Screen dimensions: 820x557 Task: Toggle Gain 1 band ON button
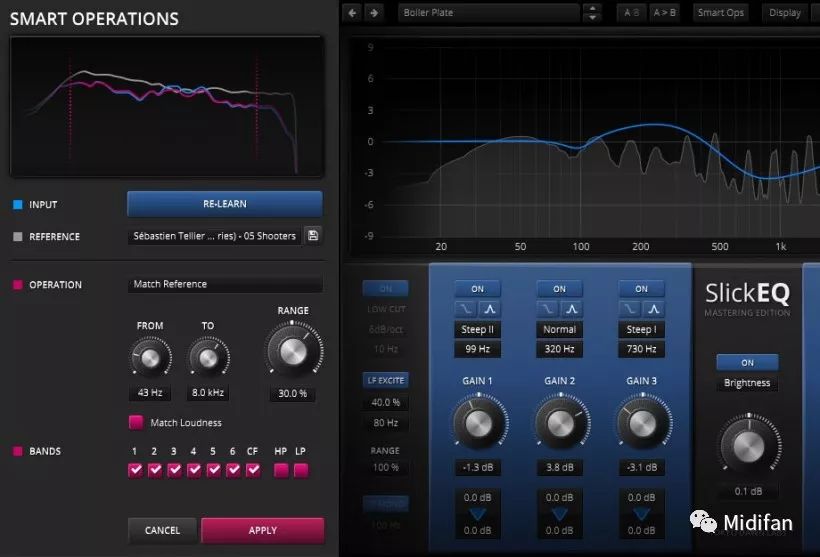(x=477, y=289)
